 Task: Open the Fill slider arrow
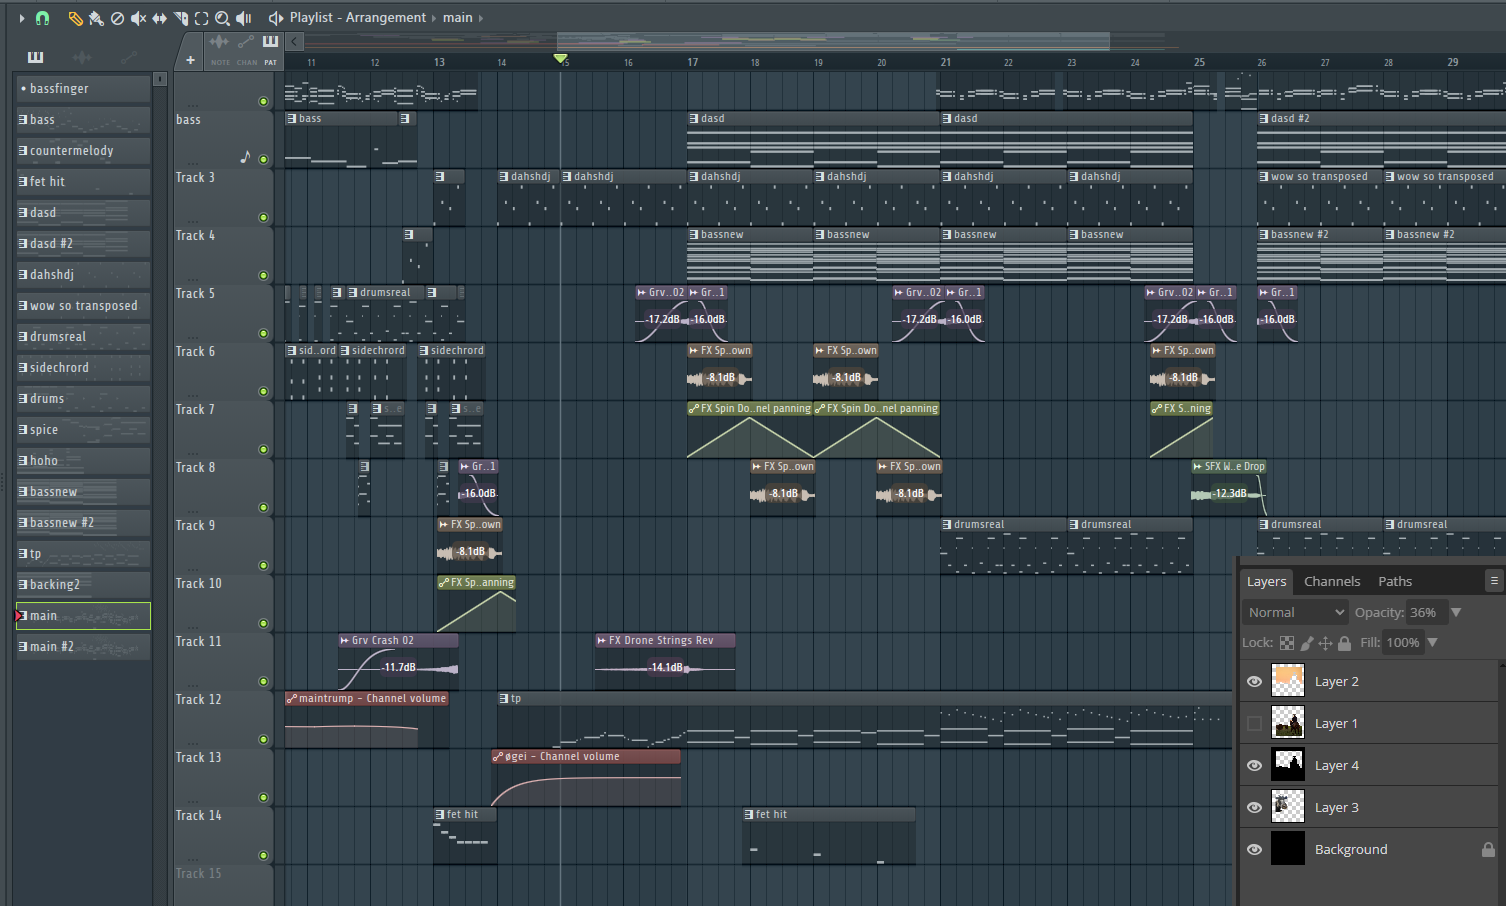(x=1433, y=643)
